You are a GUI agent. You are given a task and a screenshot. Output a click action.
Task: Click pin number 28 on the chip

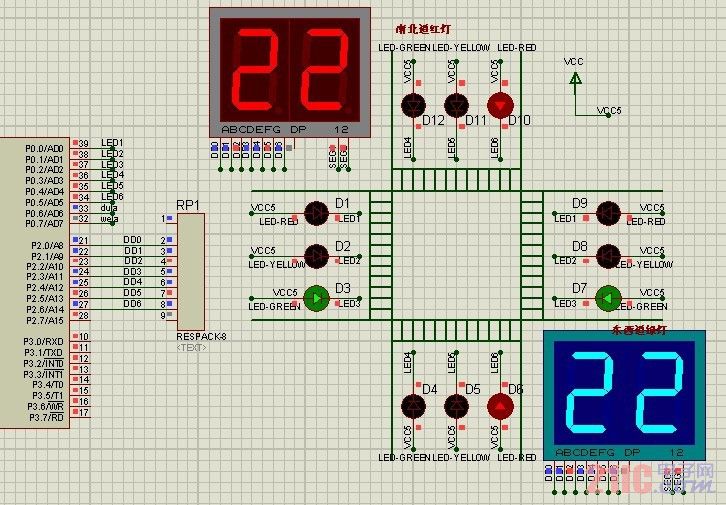tap(83, 316)
